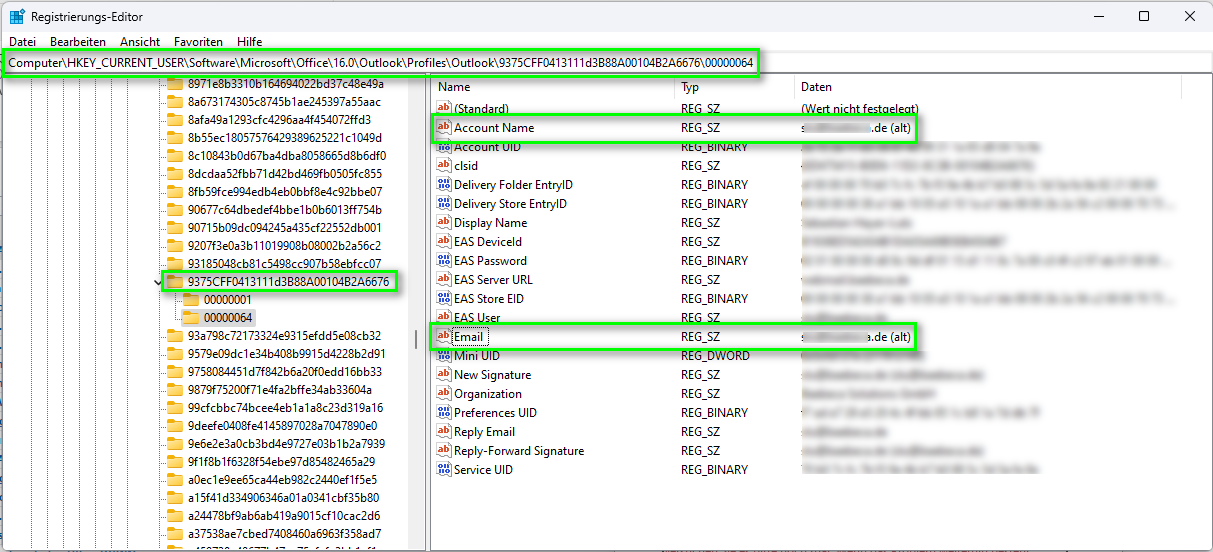This screenshot has width=1213, height=552.
Task: Select the Reply-Forward Signature value name
Action: coord(519,451)
